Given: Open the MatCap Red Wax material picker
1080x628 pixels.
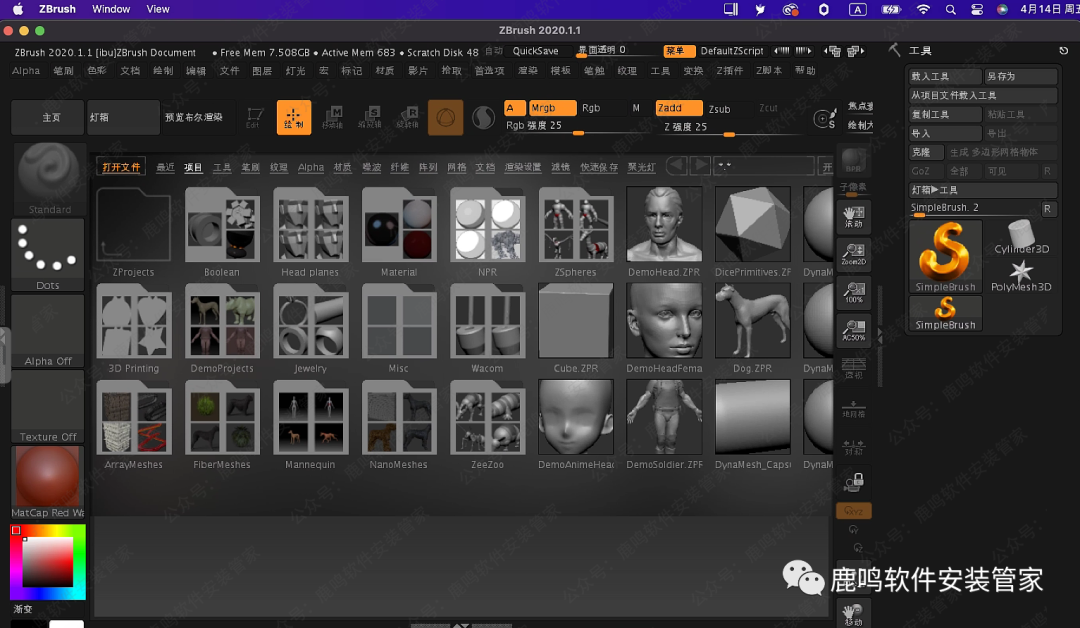Looking at the screenshot, I should [49, 481].
